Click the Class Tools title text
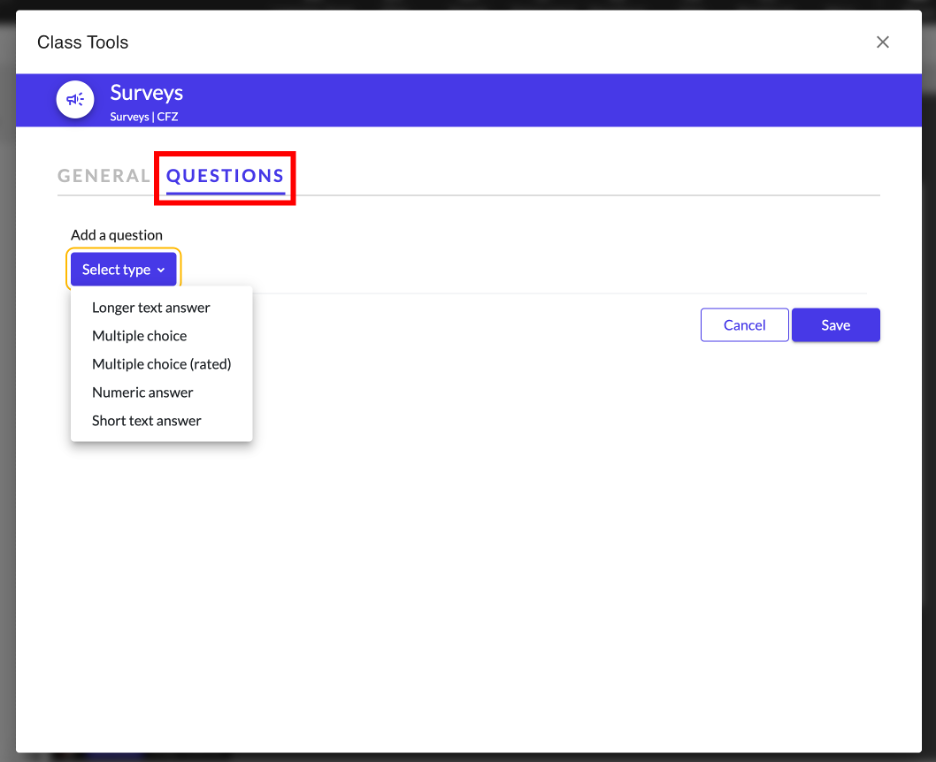 coord(83,42)
